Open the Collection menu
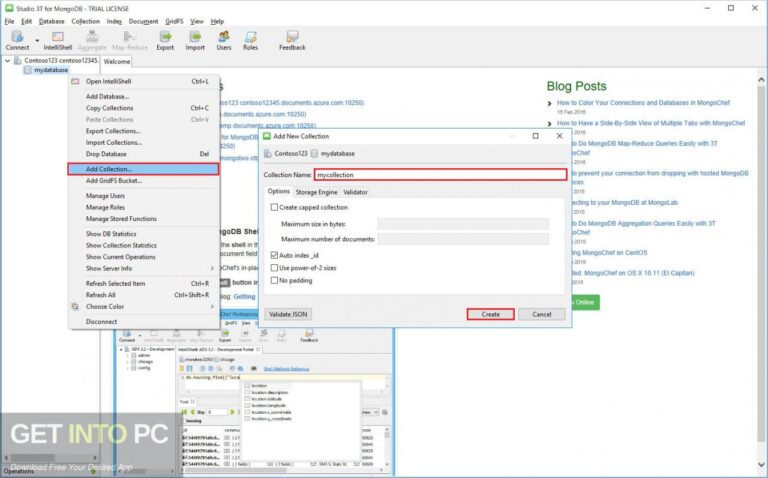Image resolution: width=768 pixels, height=478 pixels. [x=85, y=22]
